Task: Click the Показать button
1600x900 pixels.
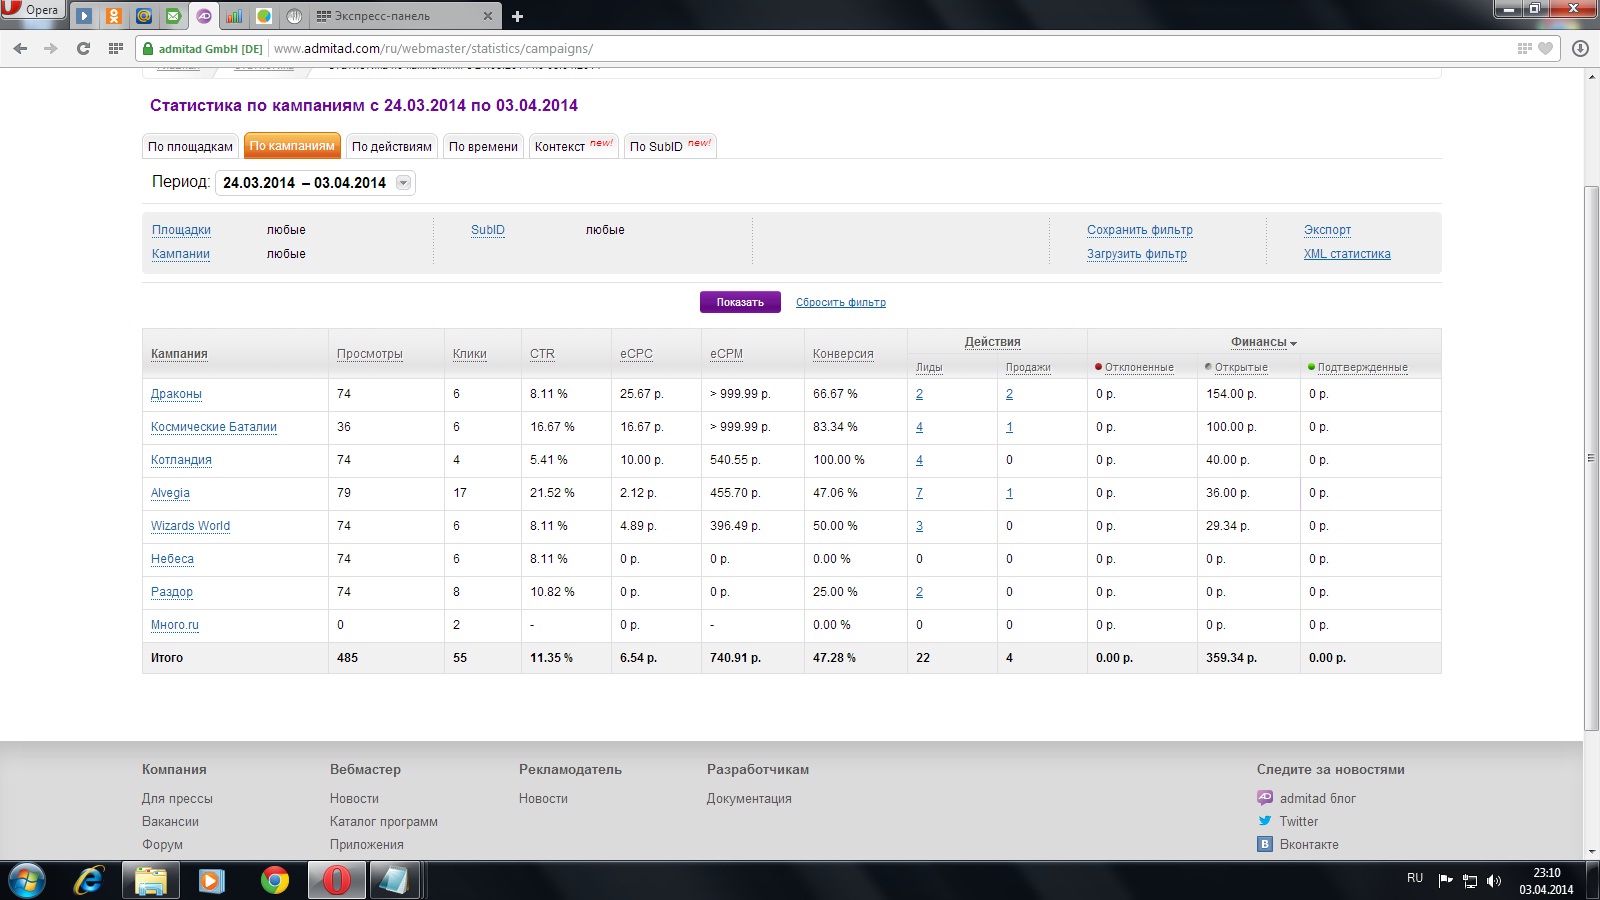Action: click(x=740, y=302)
